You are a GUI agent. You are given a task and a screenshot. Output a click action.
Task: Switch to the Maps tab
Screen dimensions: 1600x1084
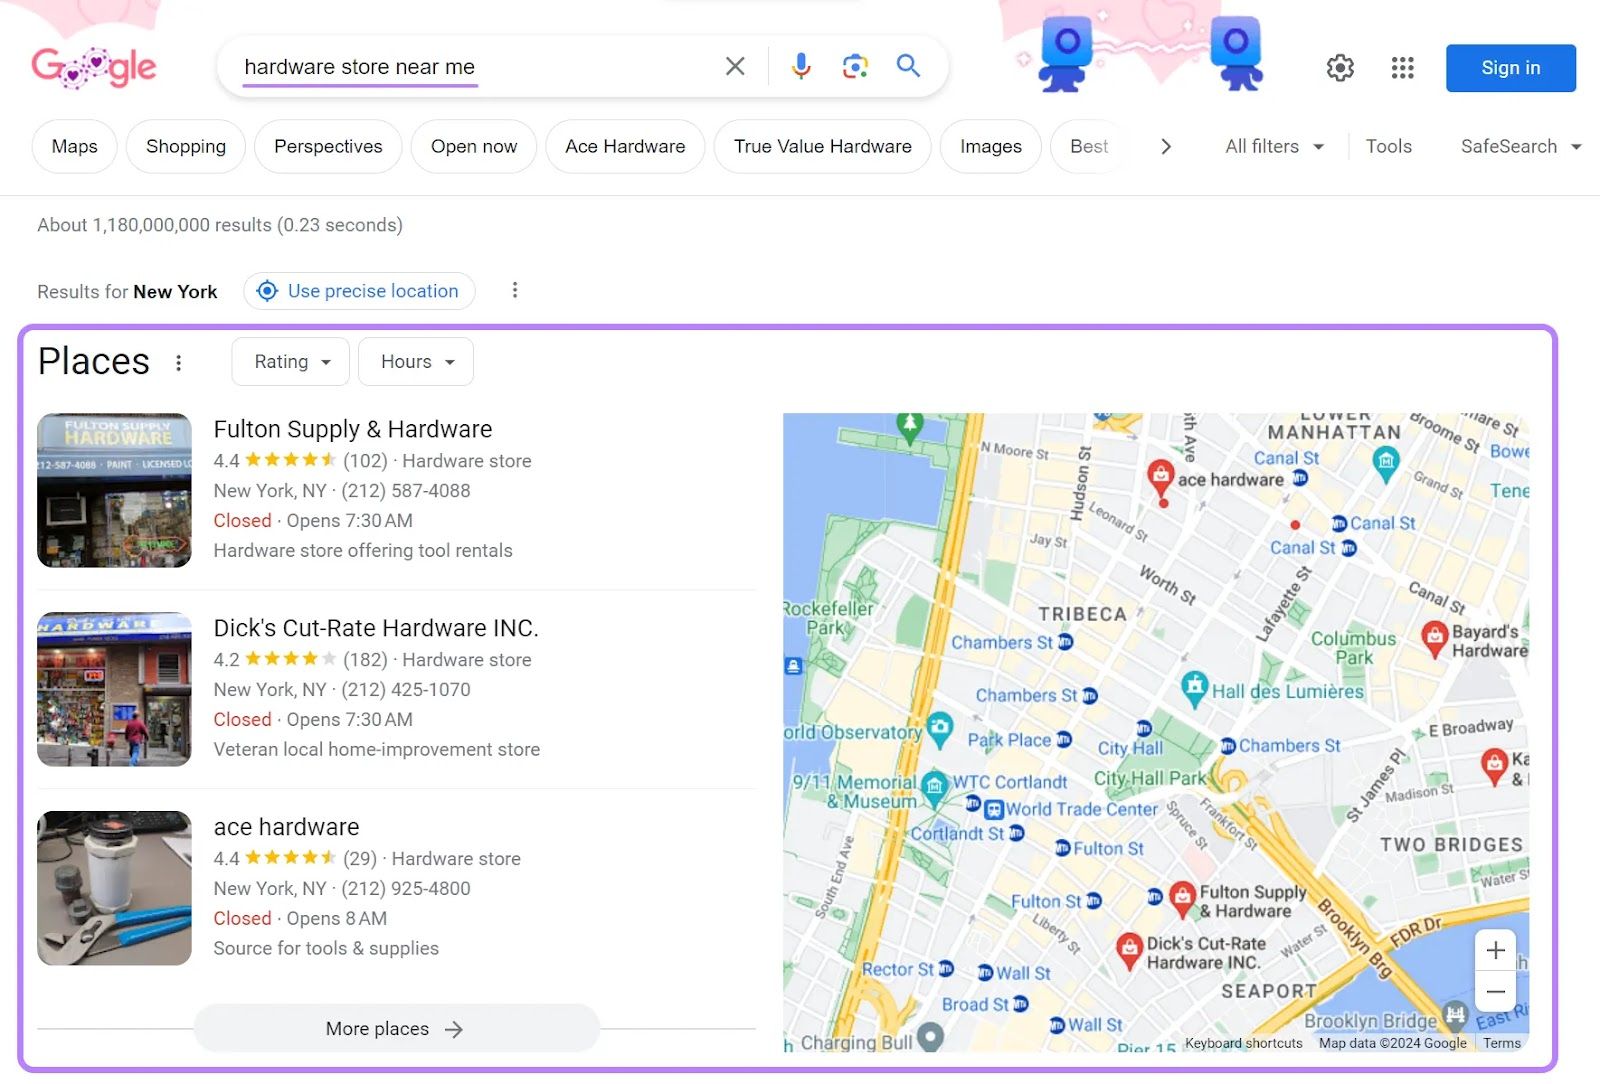click(x=74, y=146)
